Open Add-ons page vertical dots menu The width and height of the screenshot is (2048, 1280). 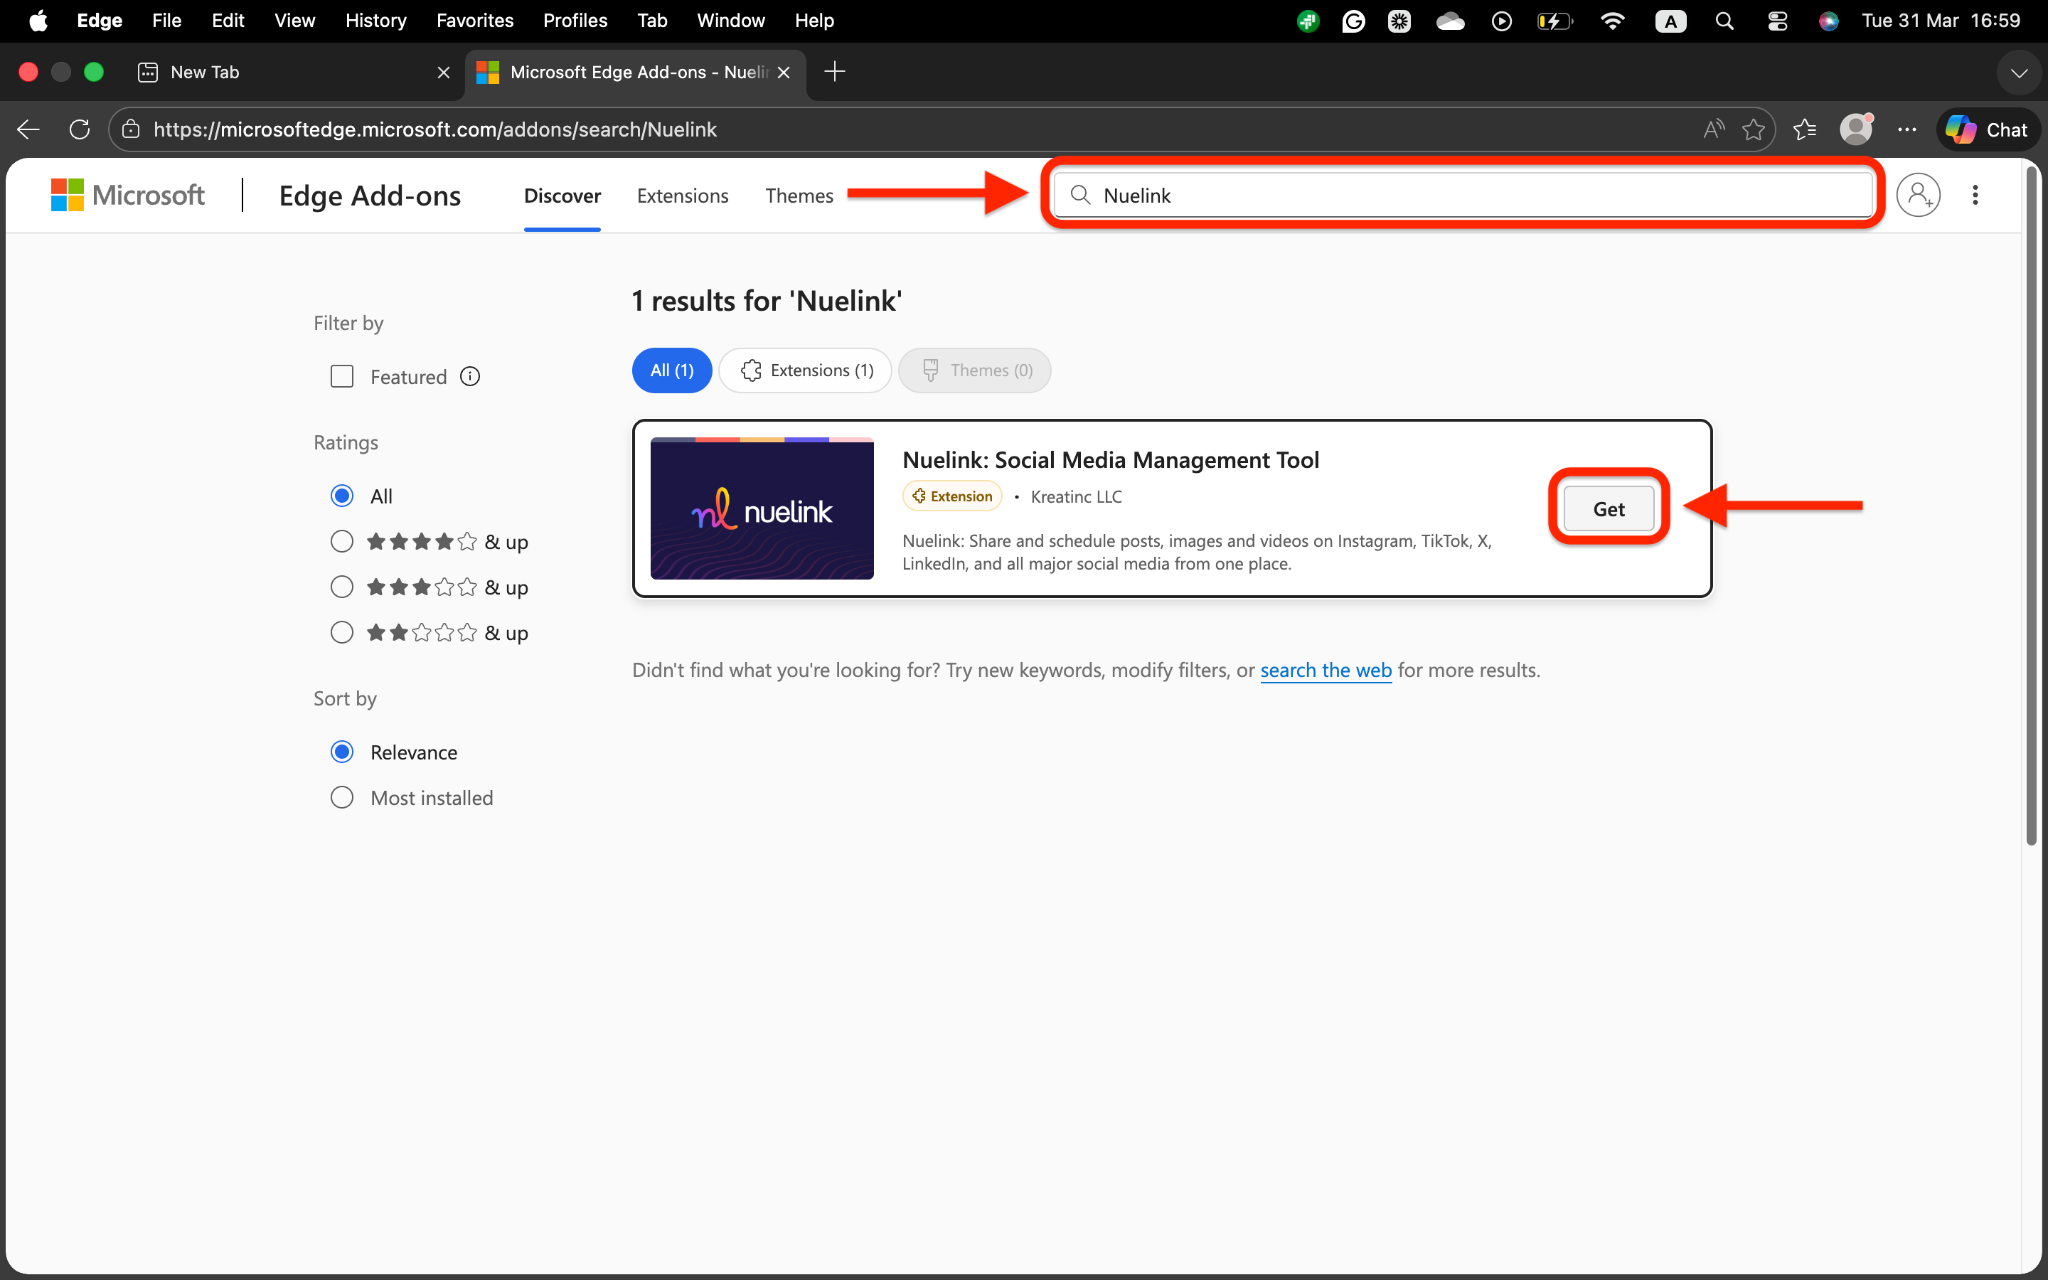point(1975,195)
